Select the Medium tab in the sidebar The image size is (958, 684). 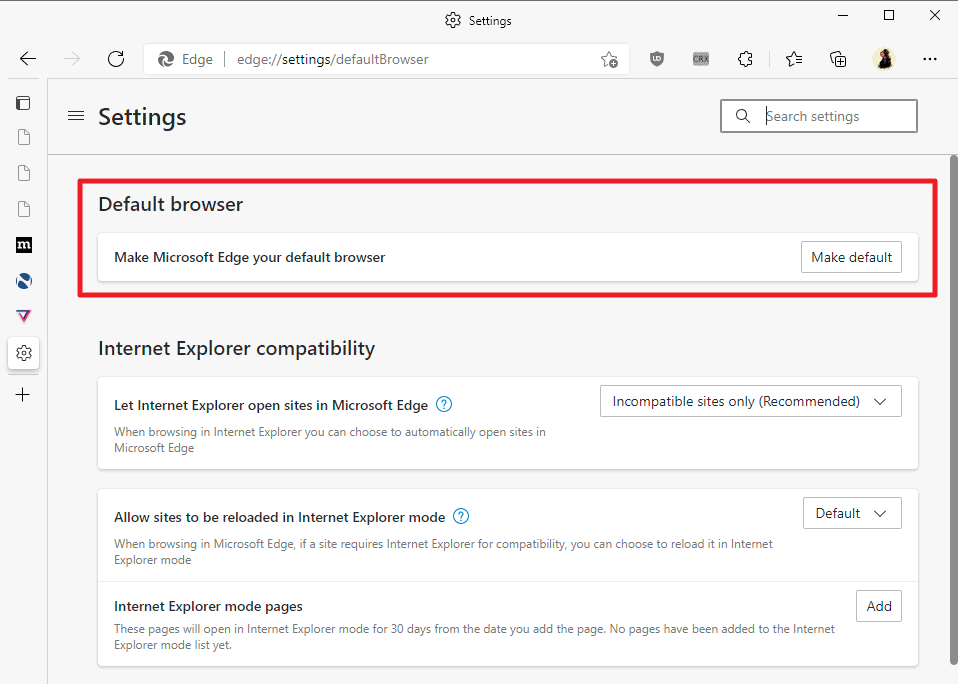(24, 245)
